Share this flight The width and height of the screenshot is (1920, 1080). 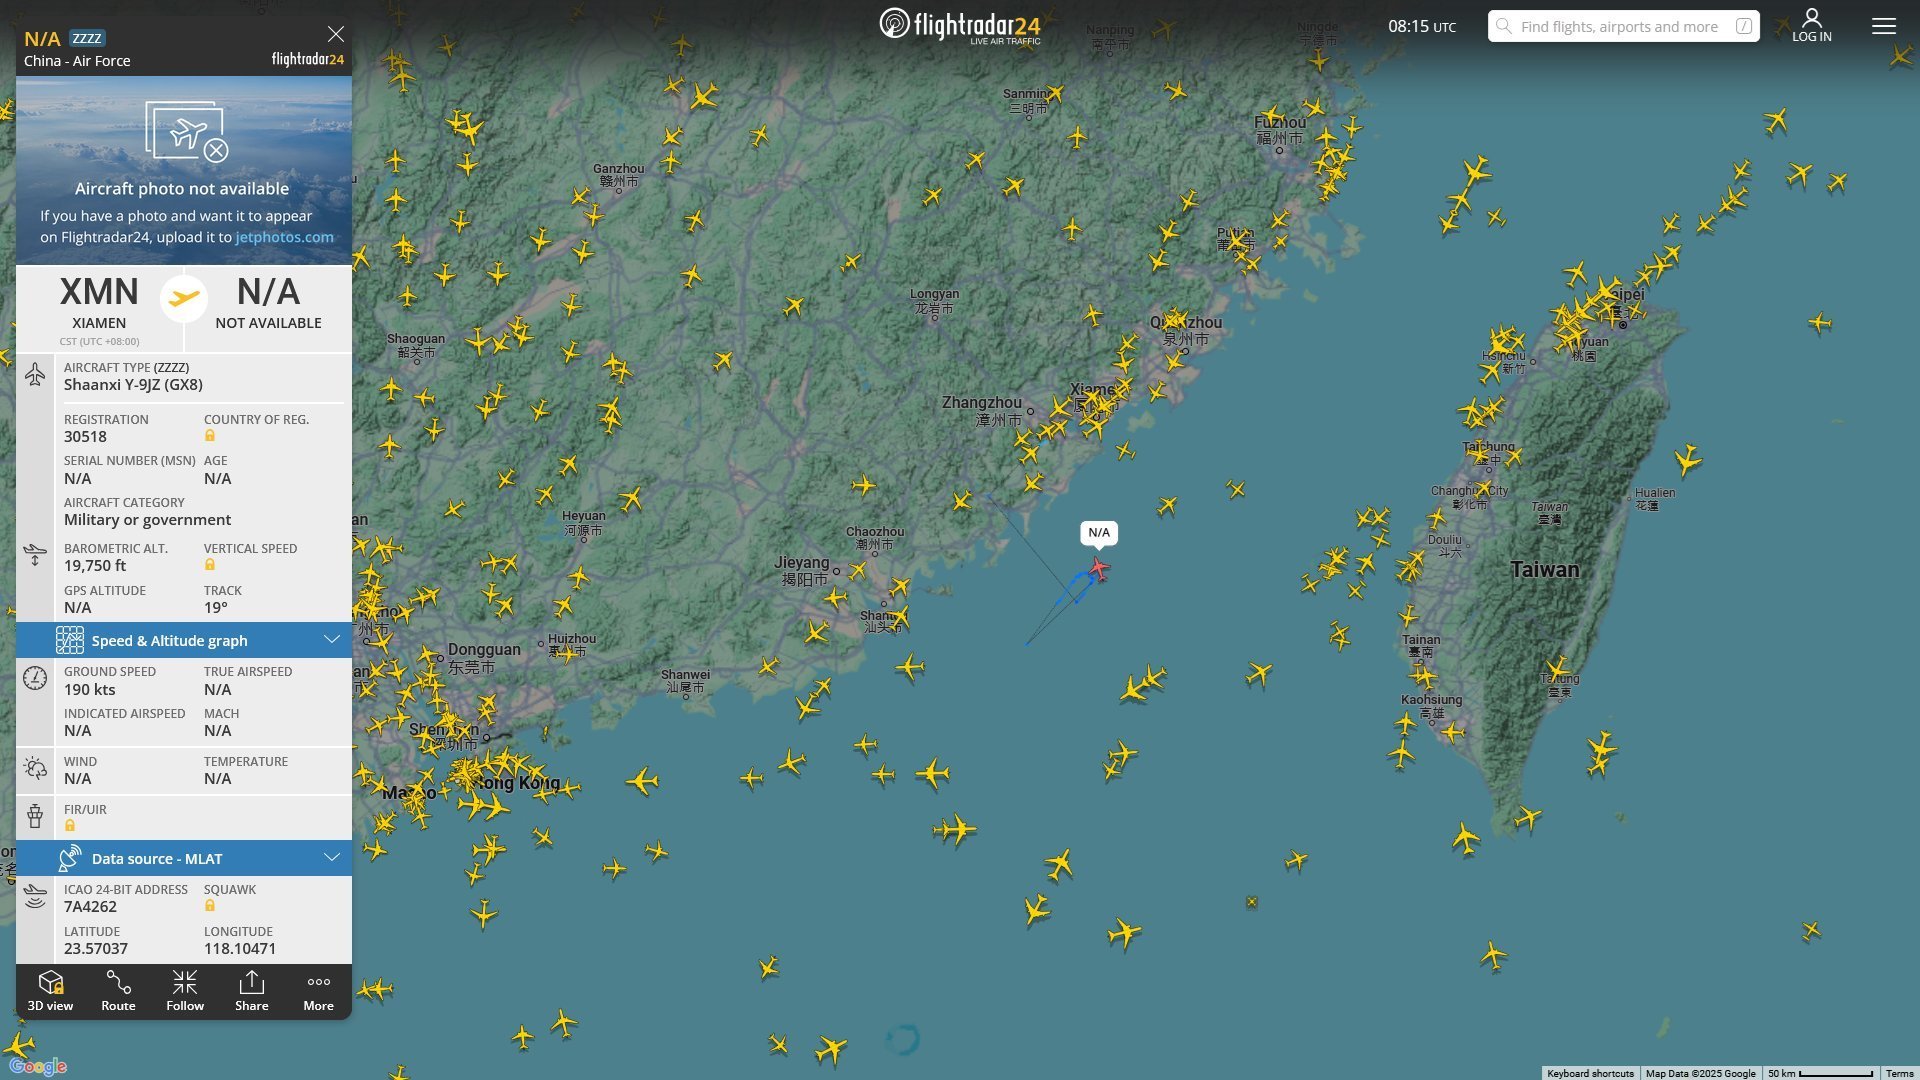[x=252, y=991]
